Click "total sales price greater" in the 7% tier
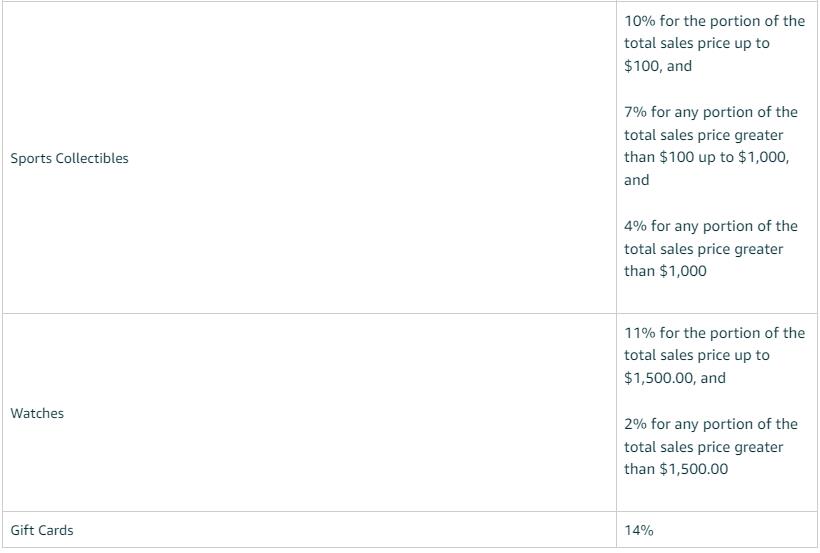 coord(704,135)
